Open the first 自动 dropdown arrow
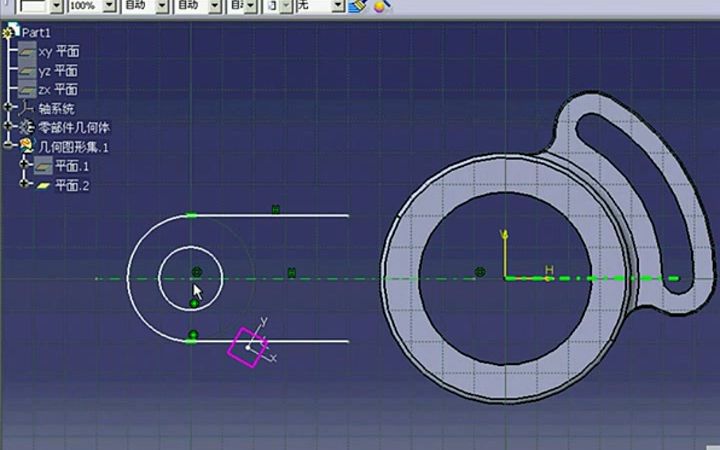 [162, 6]
